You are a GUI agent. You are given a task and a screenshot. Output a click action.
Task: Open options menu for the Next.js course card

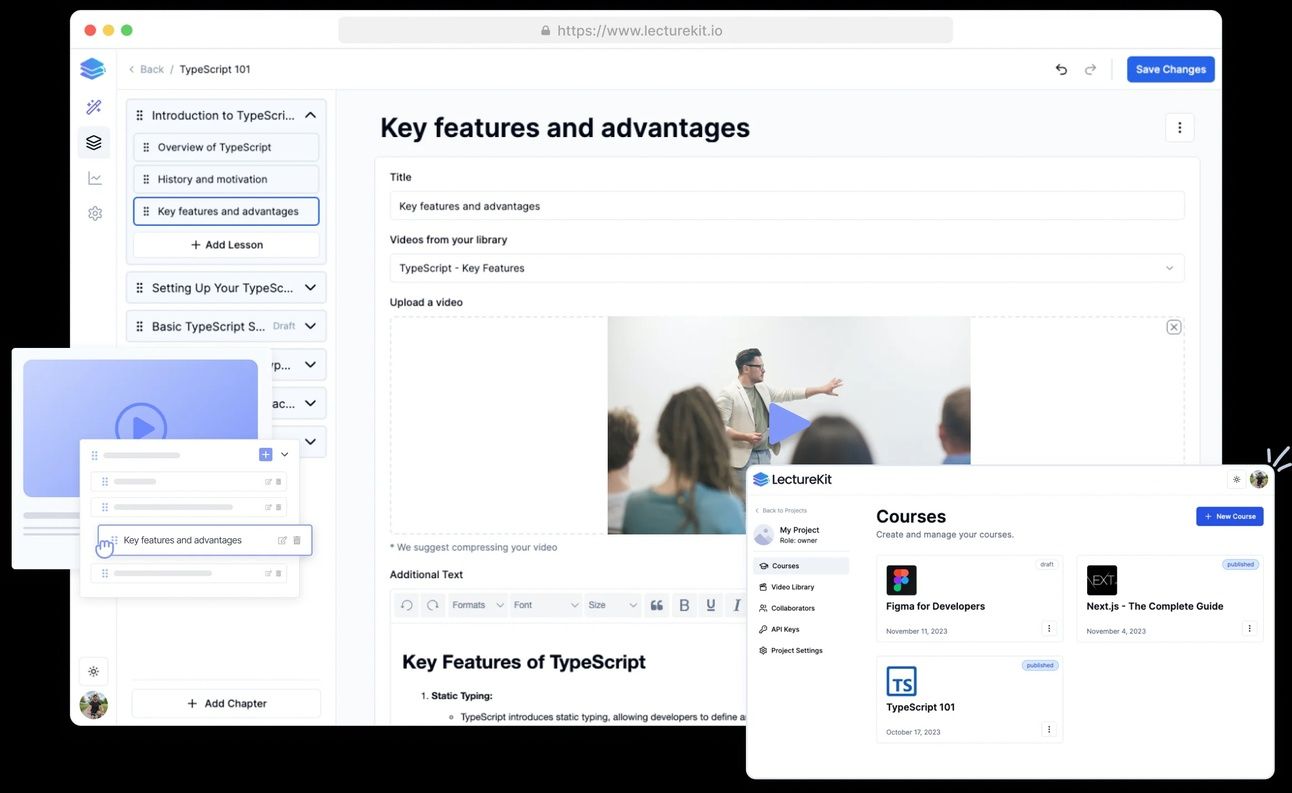point(1249,629)
